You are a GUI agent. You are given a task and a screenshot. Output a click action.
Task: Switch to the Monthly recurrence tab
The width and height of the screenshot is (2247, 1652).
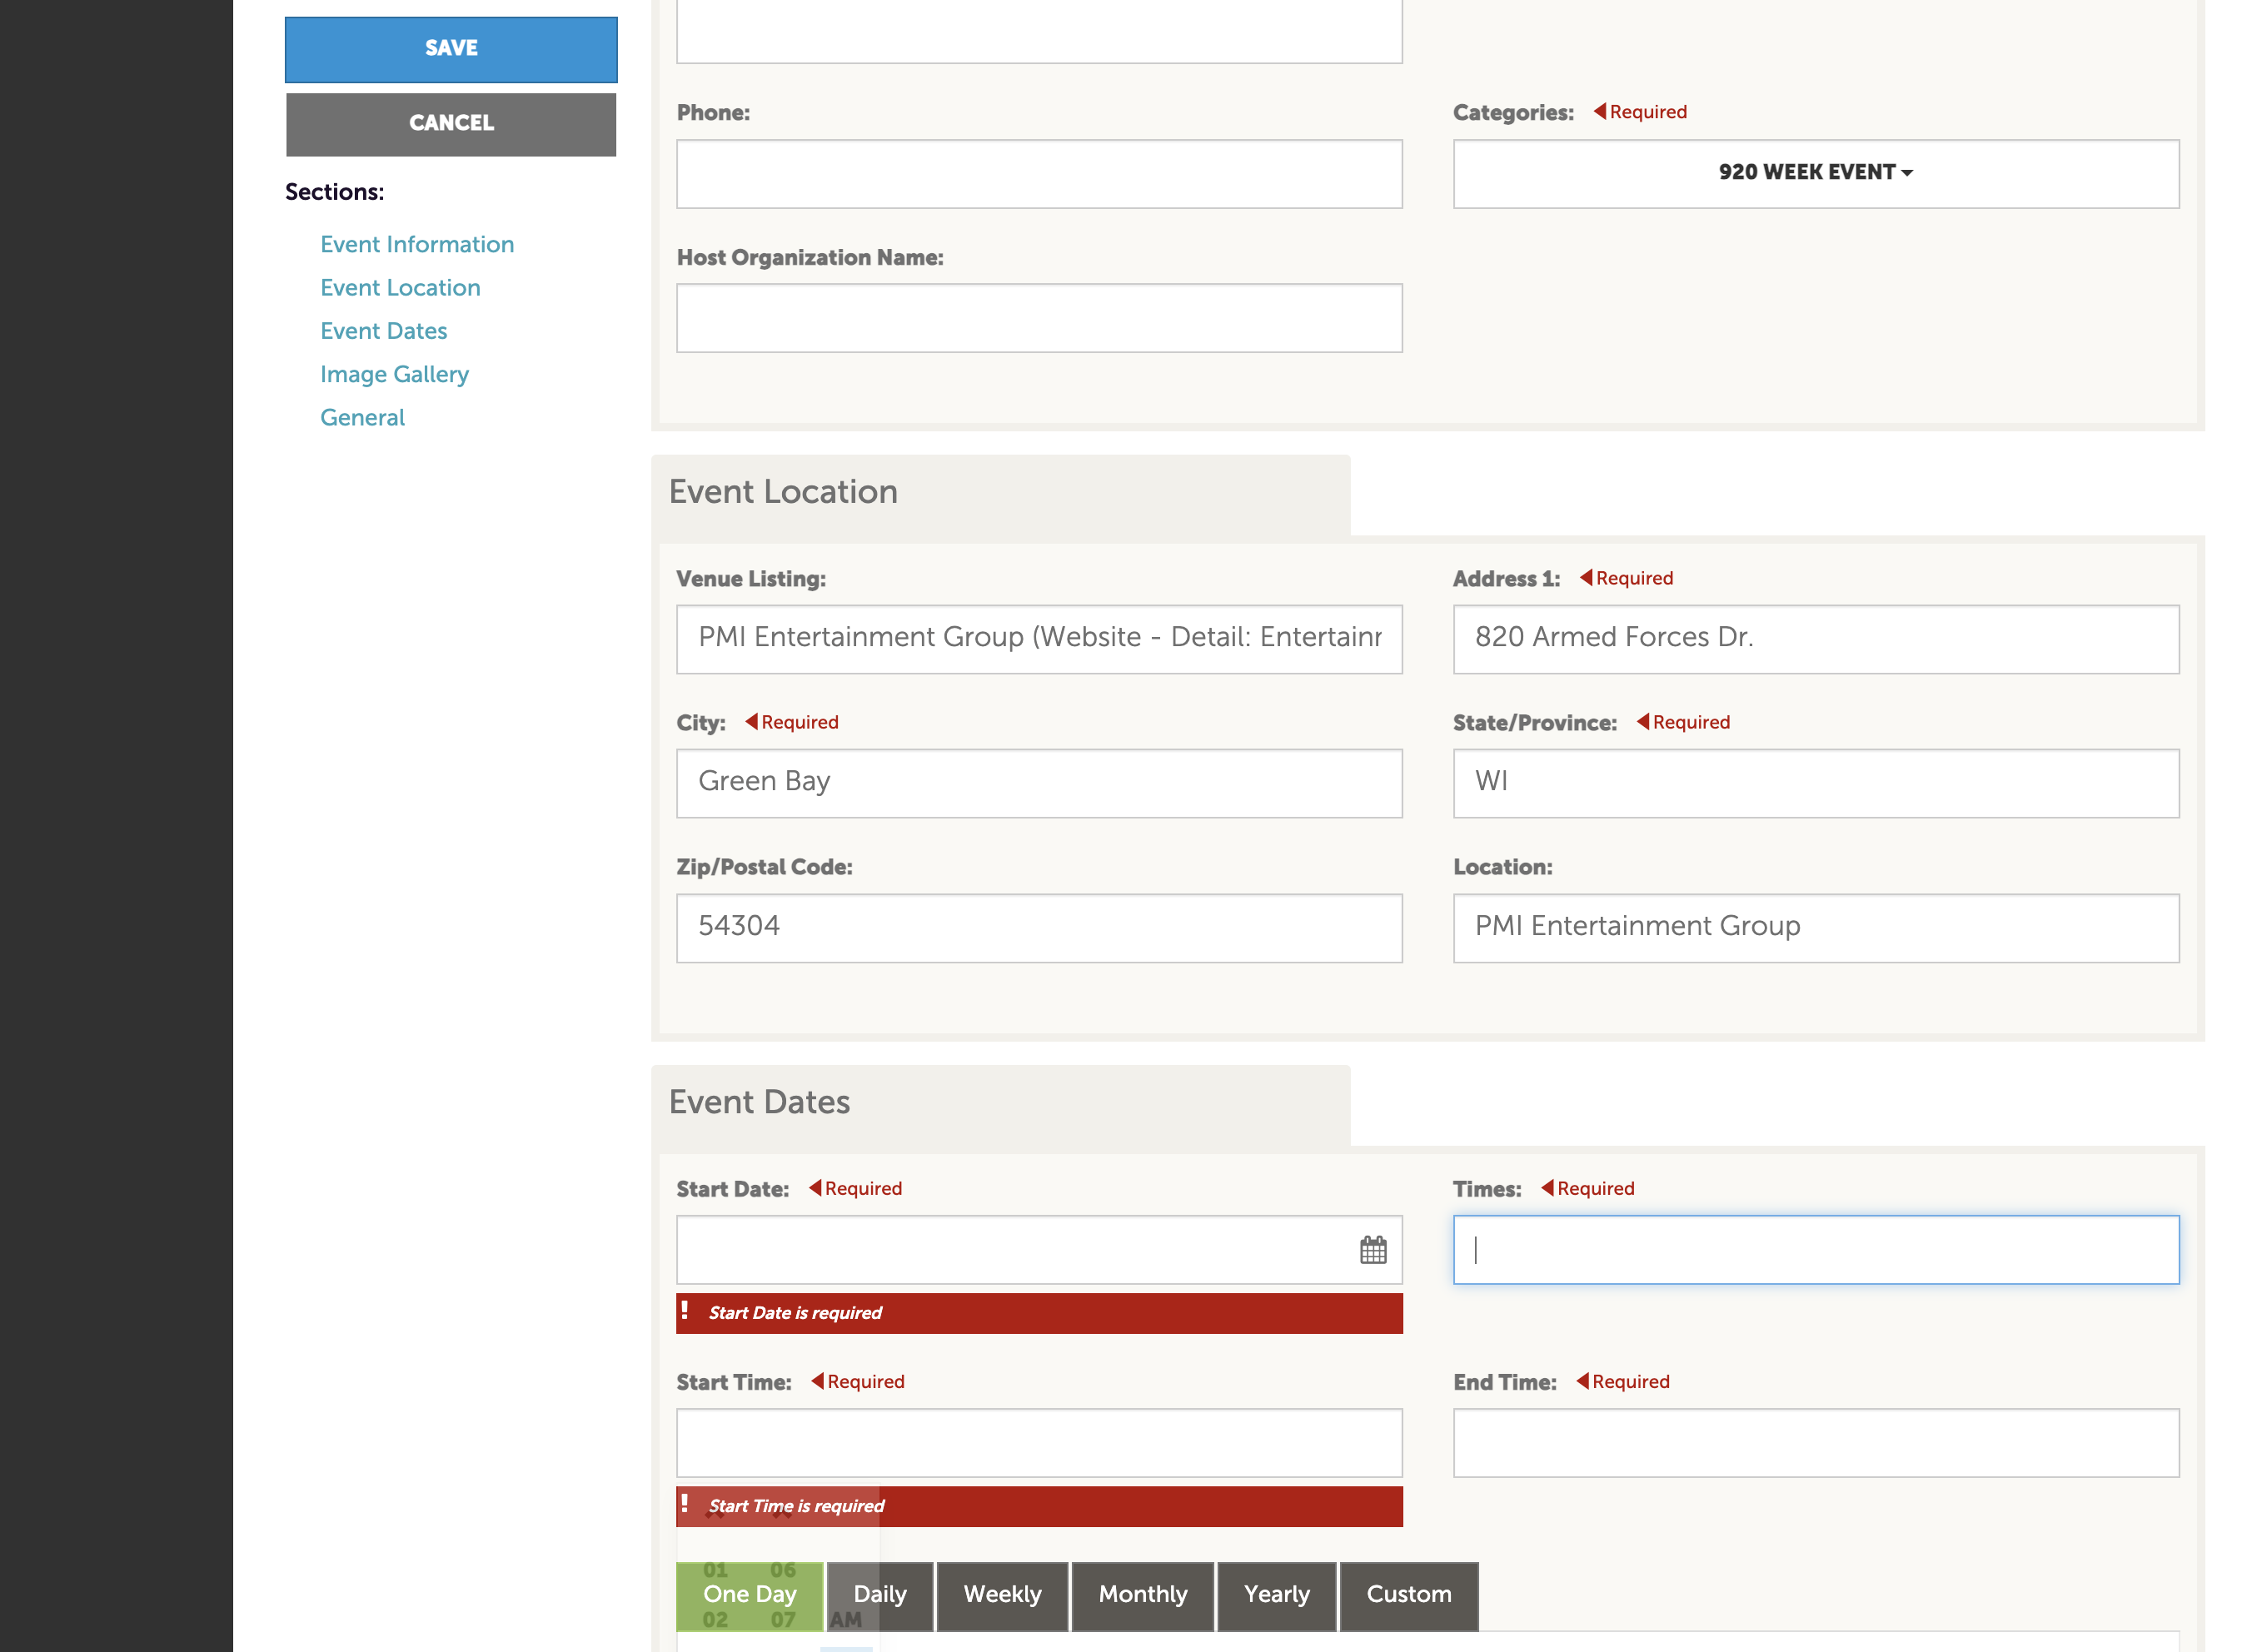pyautogui.click(x=1143, y=1596)
